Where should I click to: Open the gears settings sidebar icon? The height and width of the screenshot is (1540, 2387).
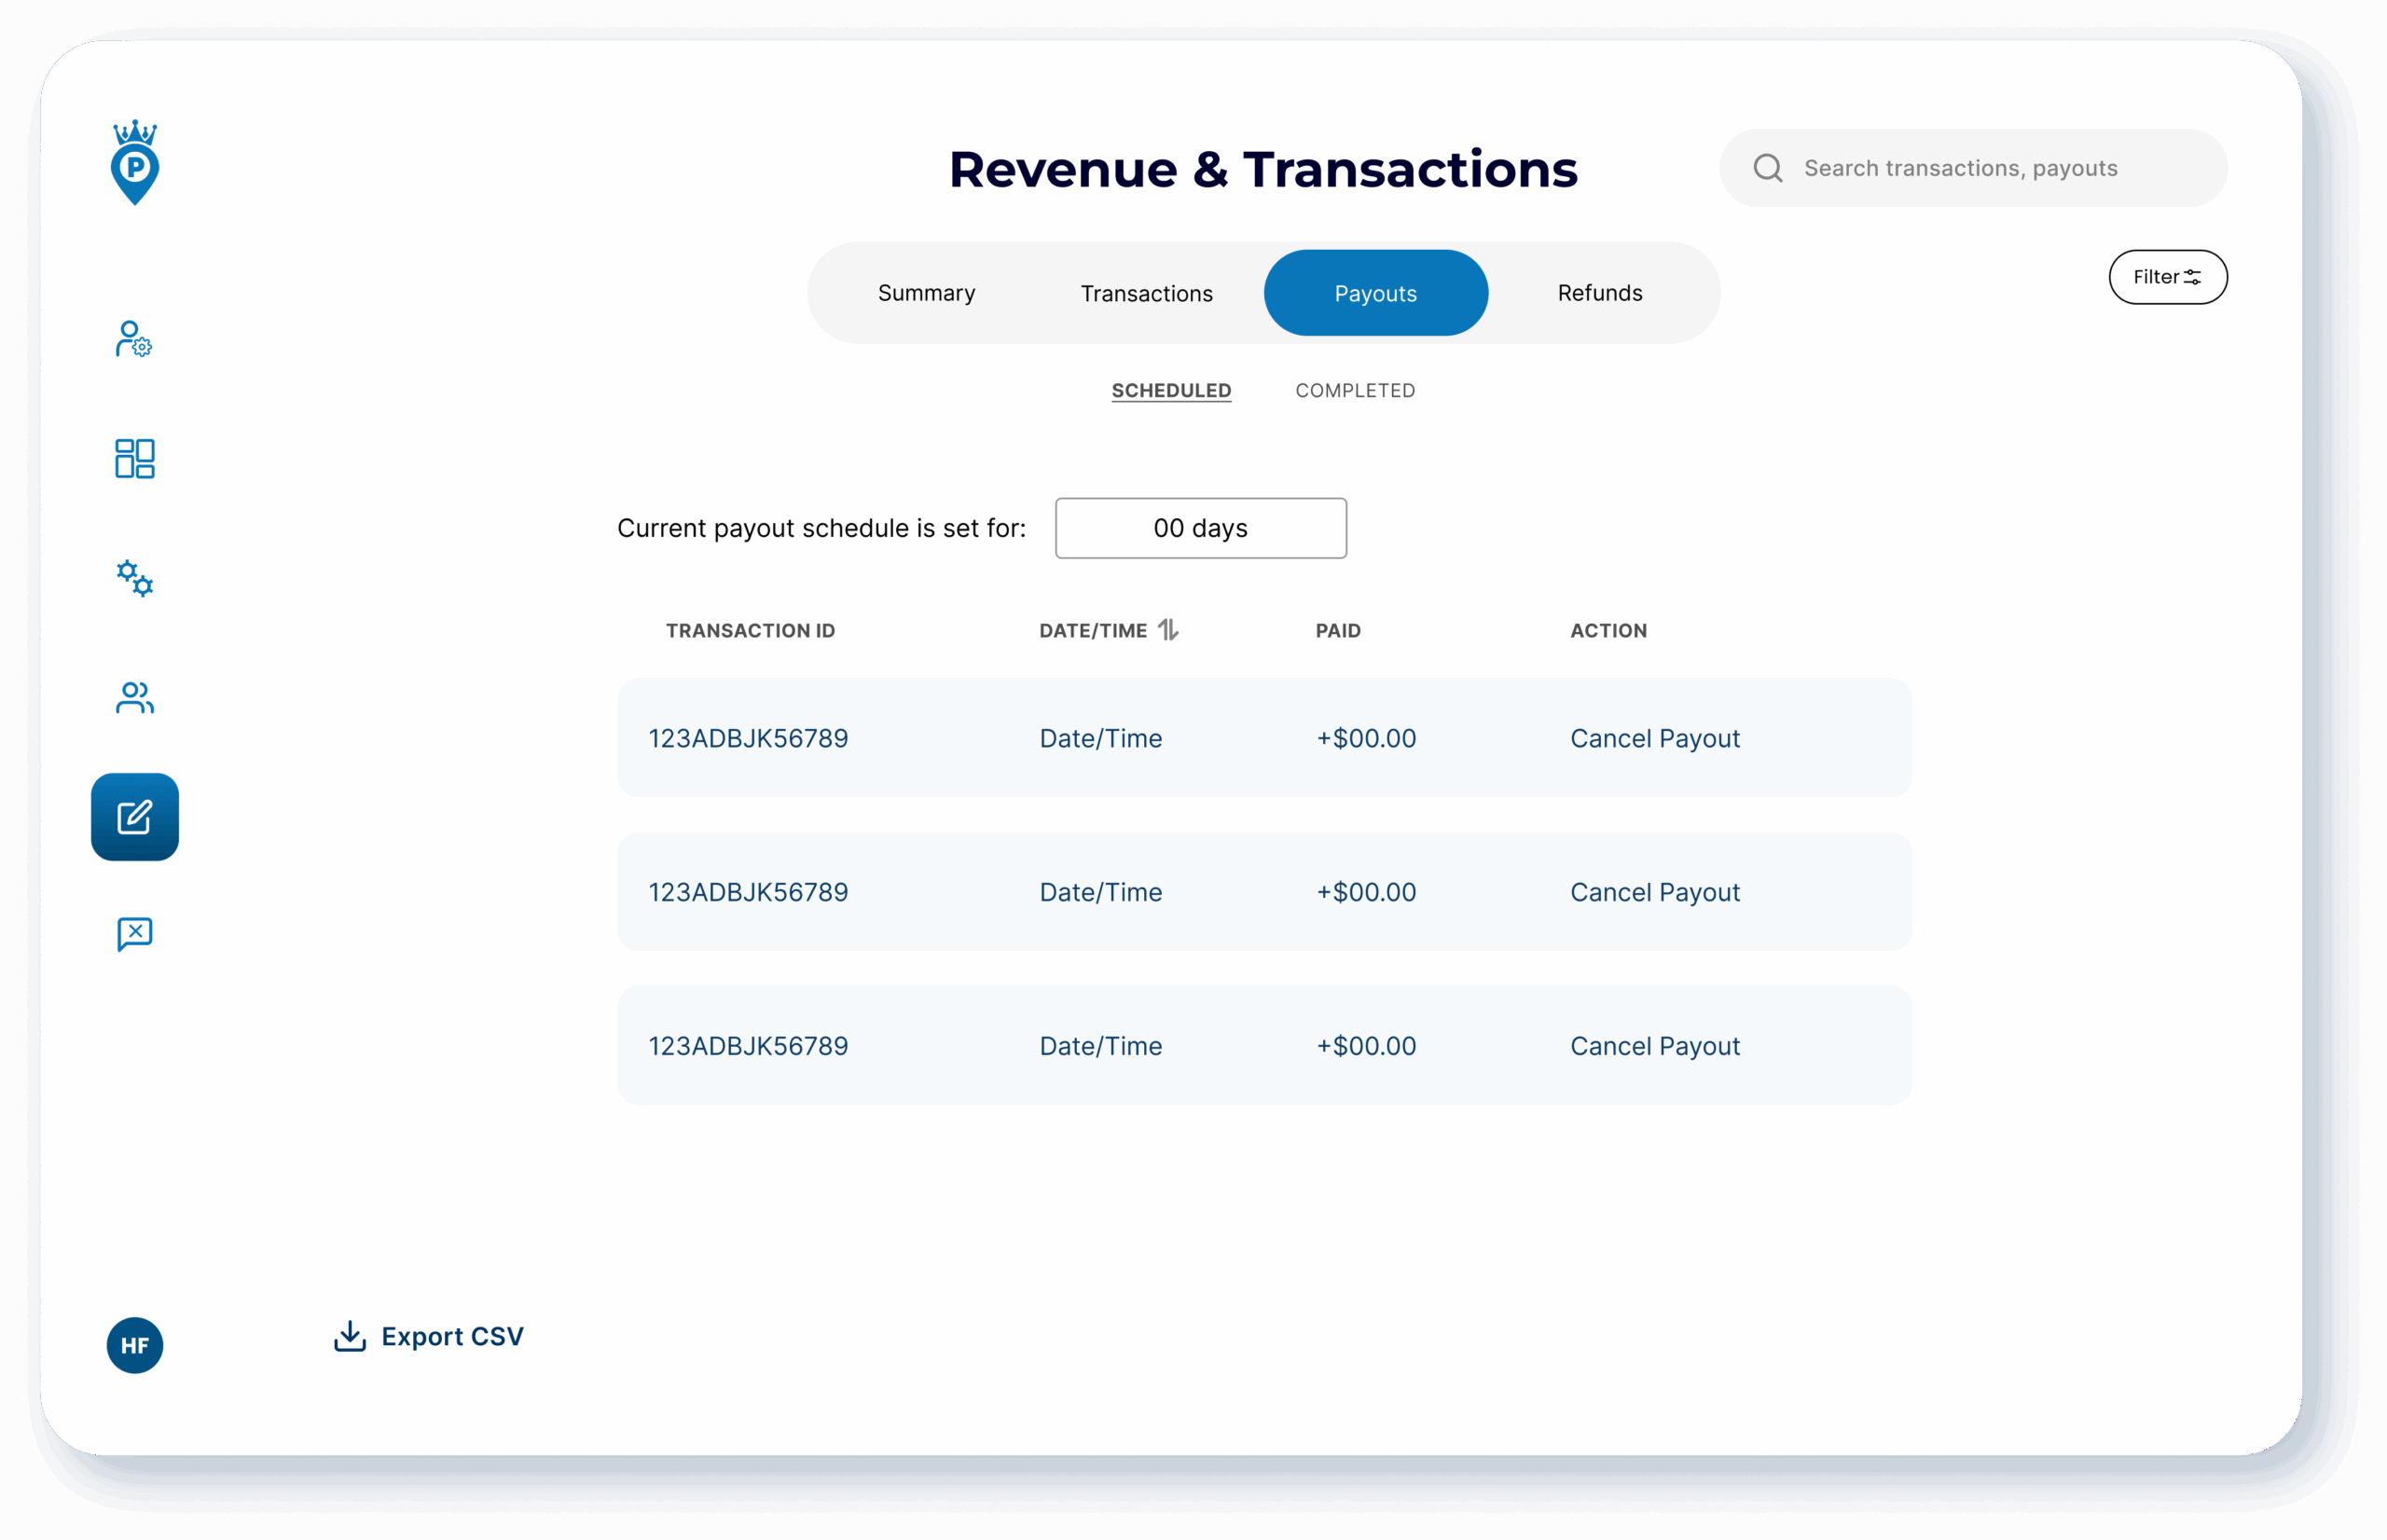134,578
